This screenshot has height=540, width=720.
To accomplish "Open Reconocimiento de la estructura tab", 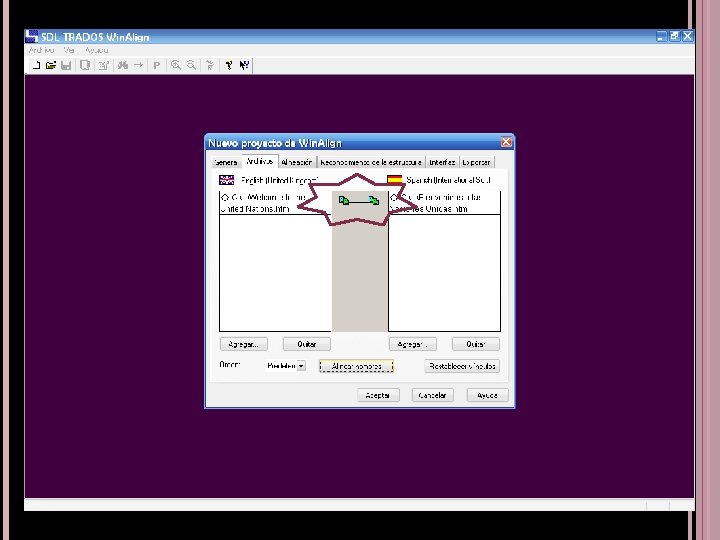I will [371, 162].
